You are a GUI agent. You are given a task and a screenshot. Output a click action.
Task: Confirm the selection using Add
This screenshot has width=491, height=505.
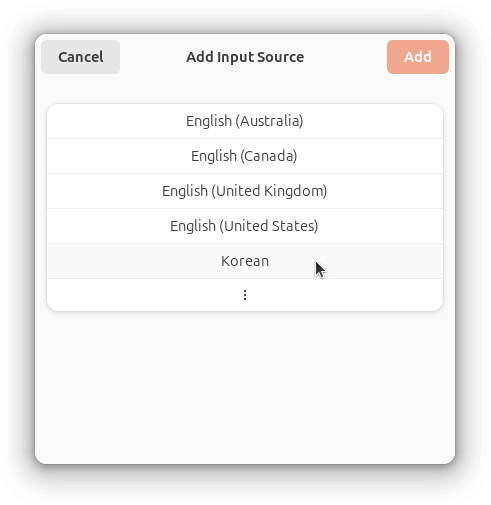pos(418,57)
